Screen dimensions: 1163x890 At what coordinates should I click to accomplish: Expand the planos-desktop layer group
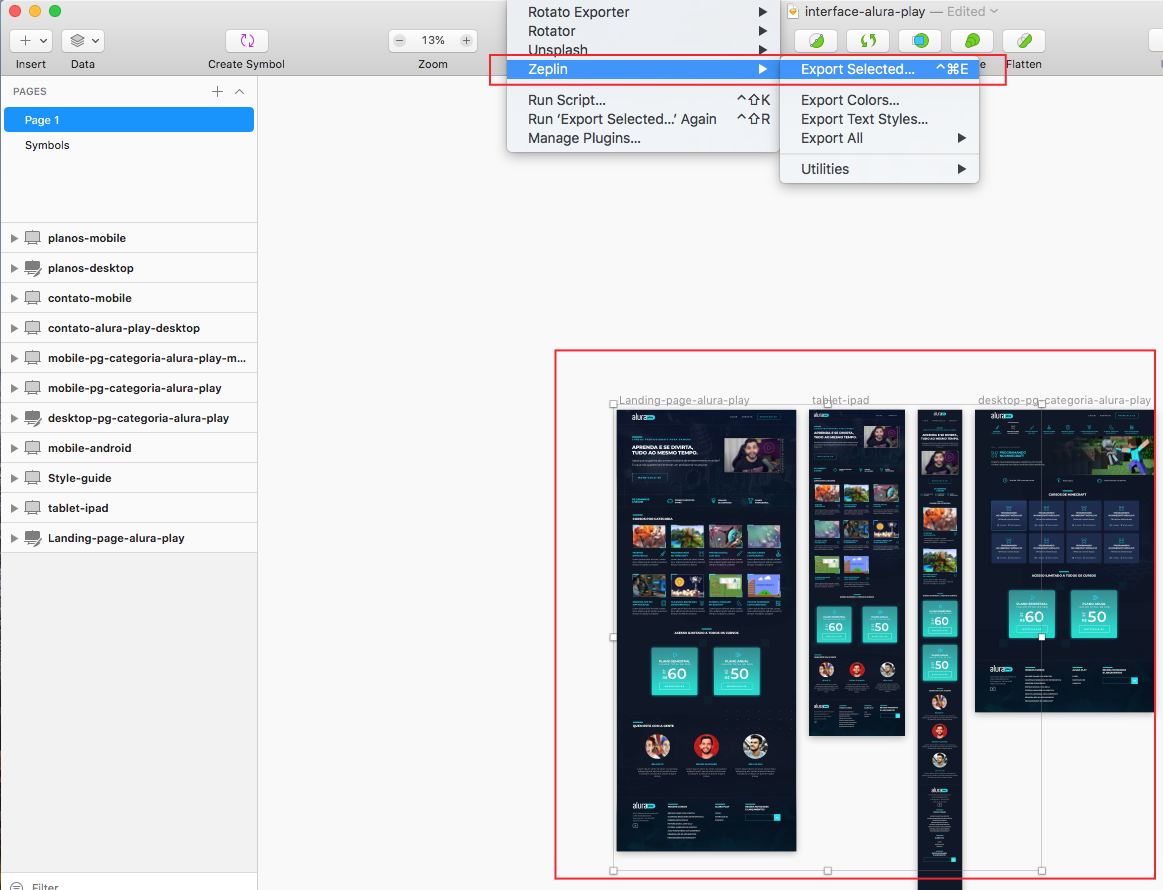coord(13,268)
